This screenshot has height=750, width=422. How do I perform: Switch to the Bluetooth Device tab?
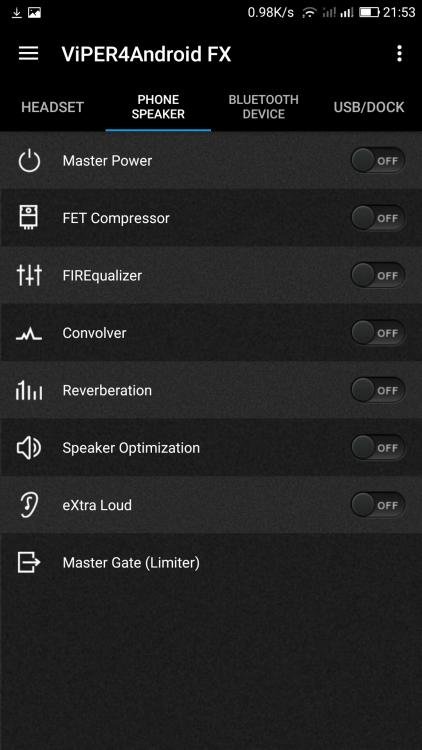tap(264, 107)
